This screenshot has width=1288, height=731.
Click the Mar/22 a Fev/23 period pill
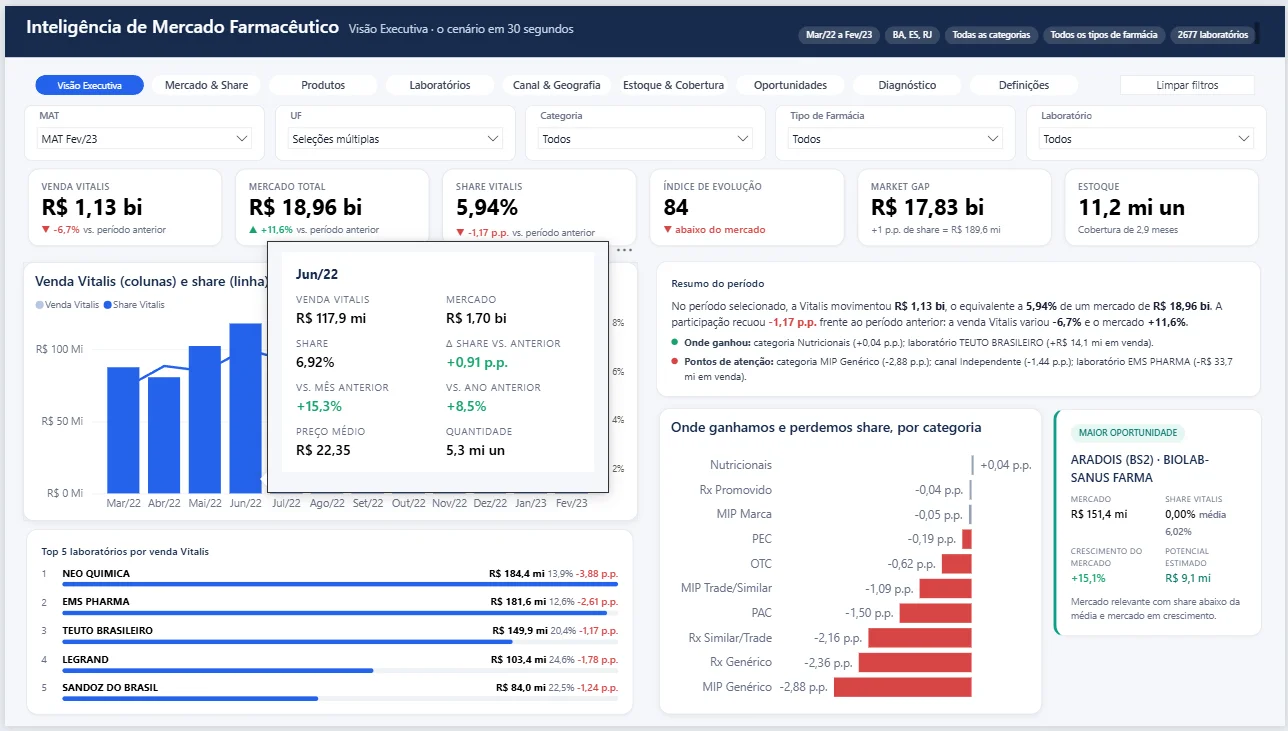839,35
